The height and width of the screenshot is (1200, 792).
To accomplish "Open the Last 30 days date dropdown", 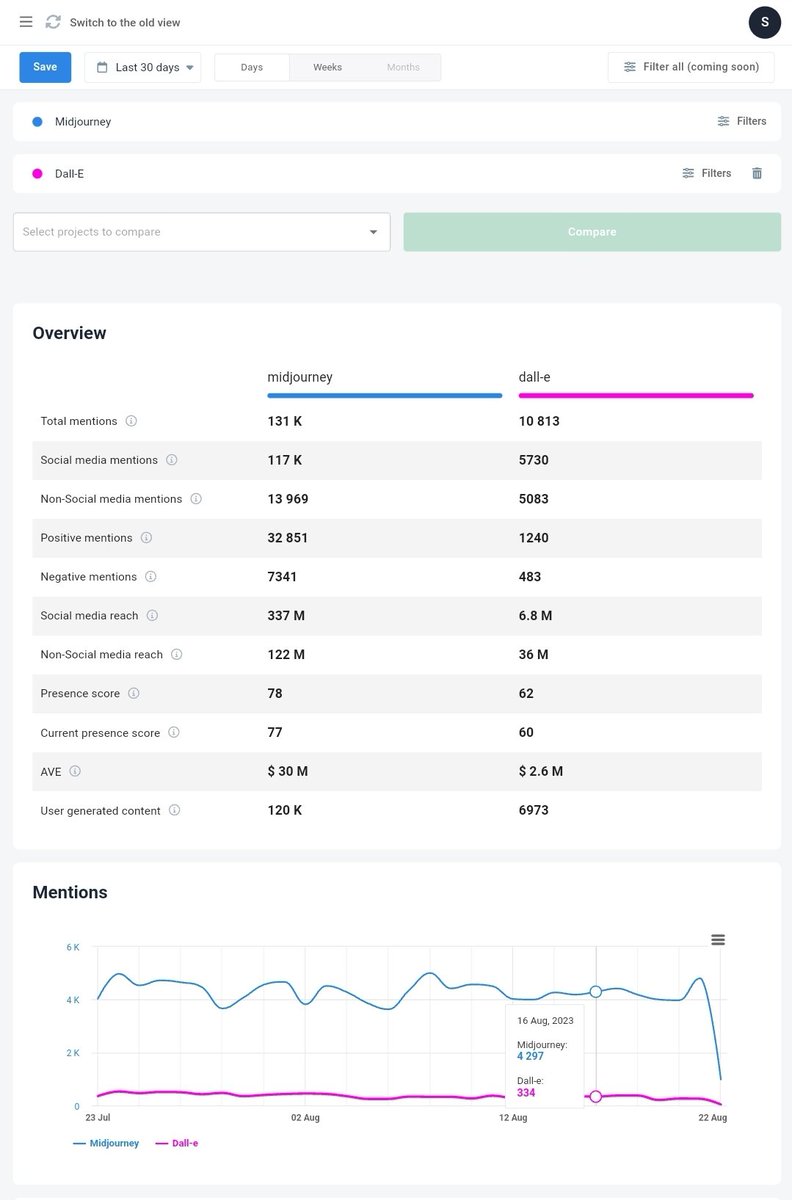I will pyautogui.click(x=143, y=67).
